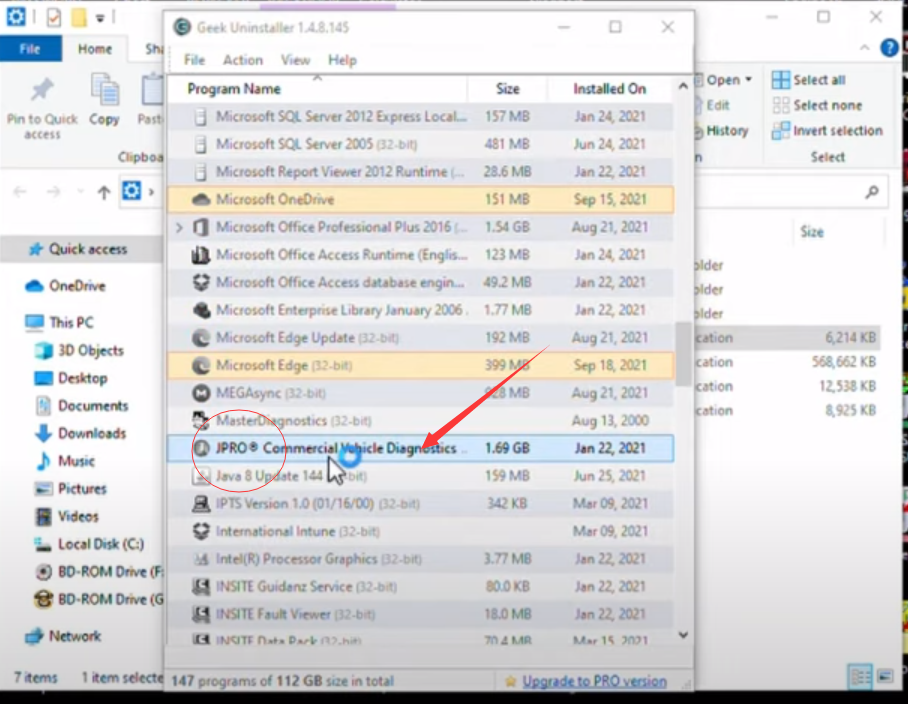Click Select all in Explorer ribbon
The image size is (908, 704).
(x=809, y=80)
